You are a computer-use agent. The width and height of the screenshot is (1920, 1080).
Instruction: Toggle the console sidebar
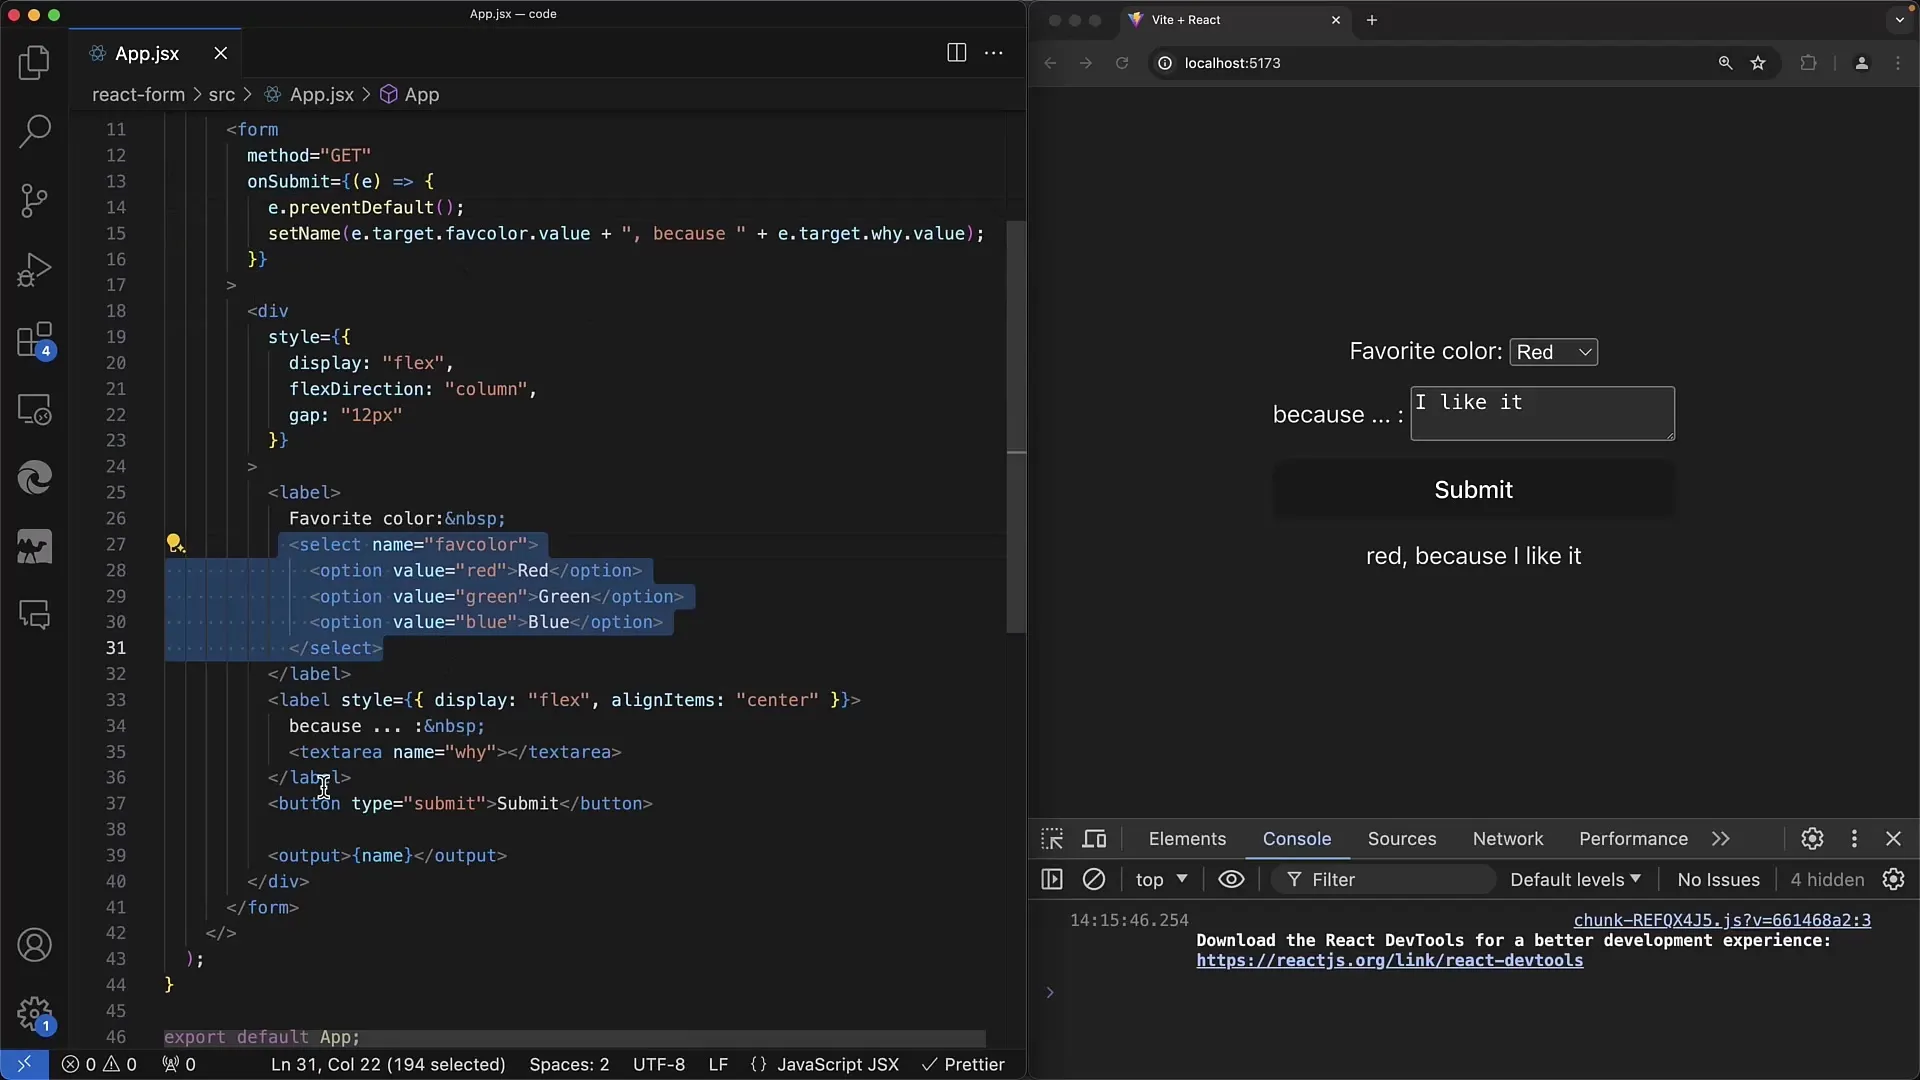point(1052,879)
